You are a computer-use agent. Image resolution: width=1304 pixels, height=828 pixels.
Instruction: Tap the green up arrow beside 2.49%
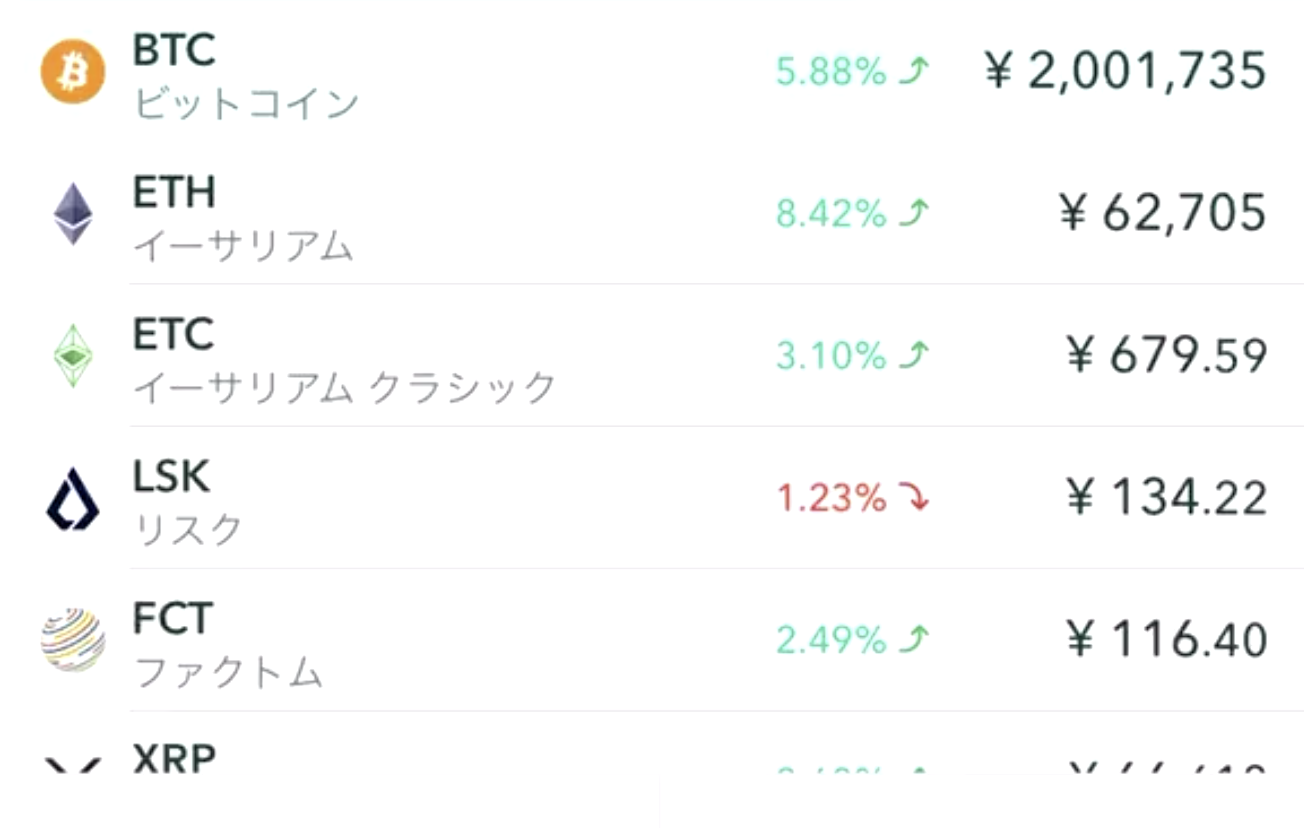[914, 639]
